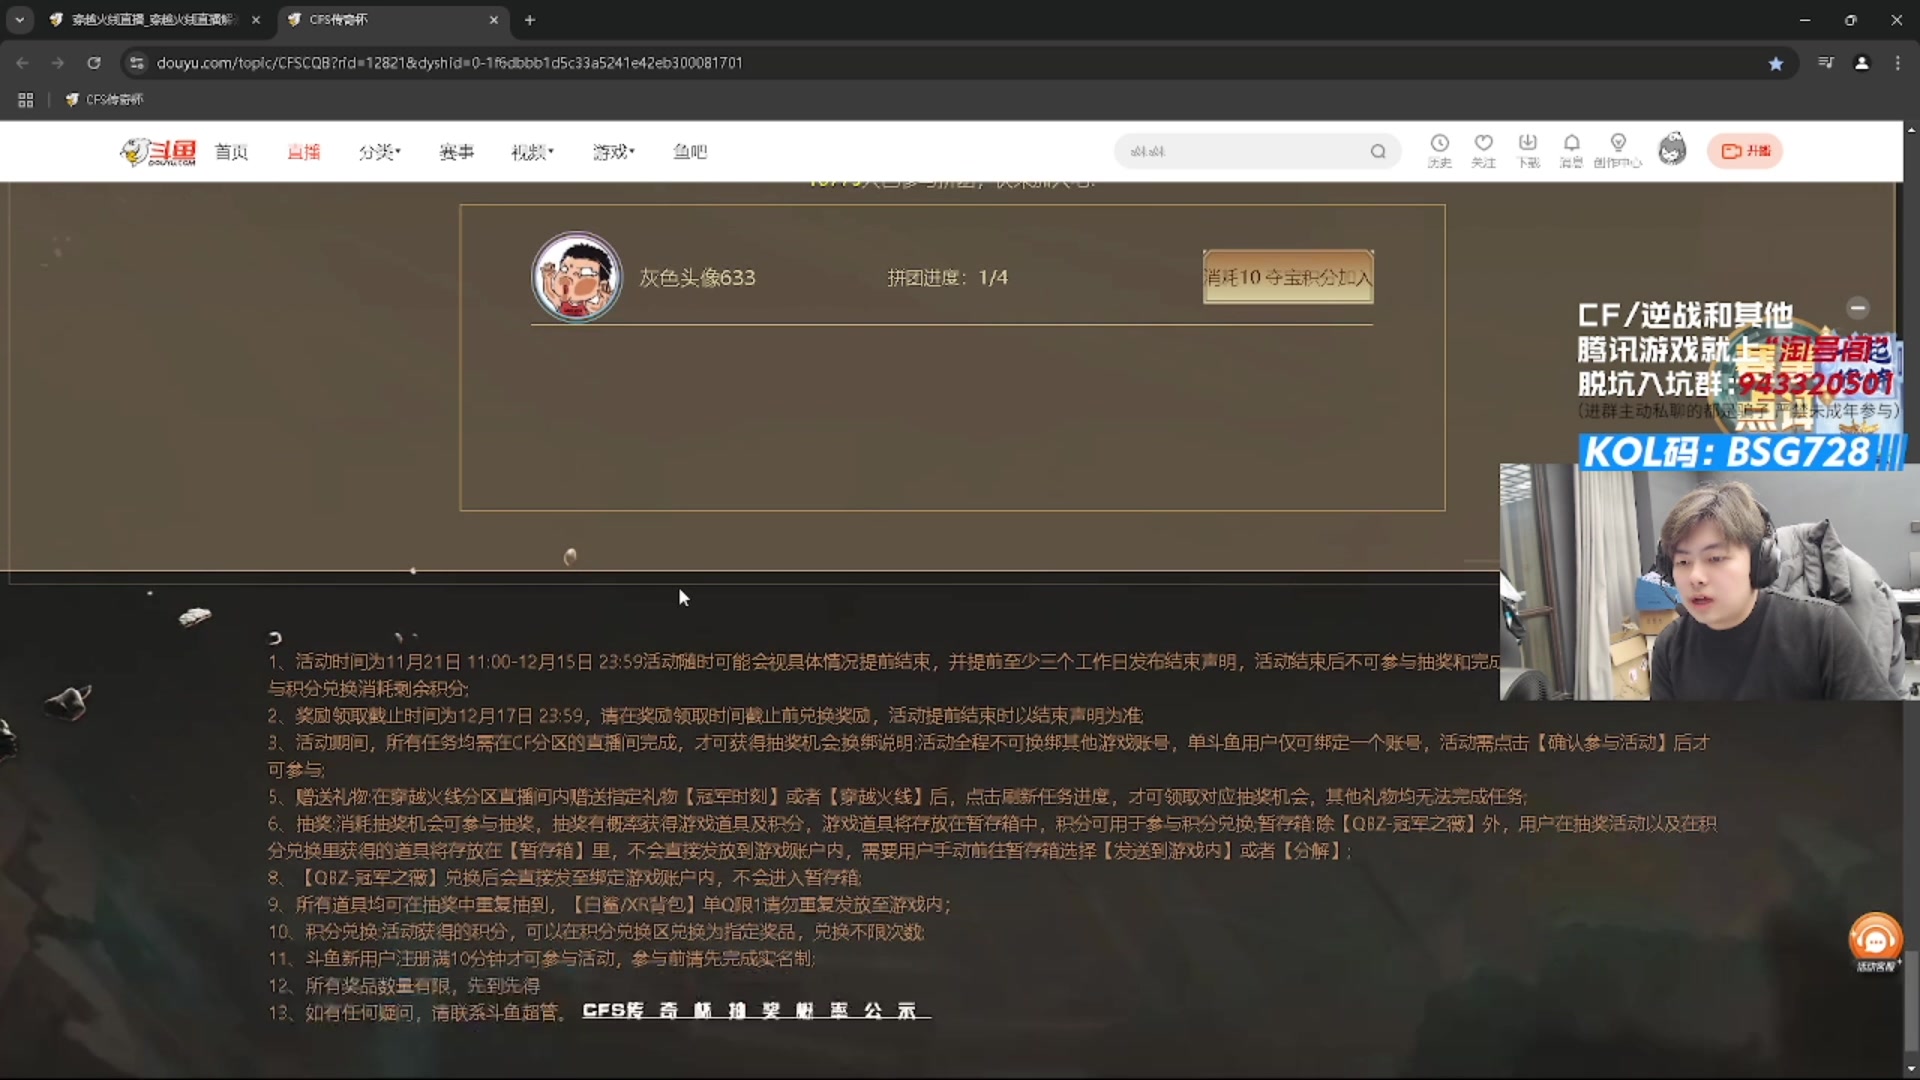This screenshot has width=1920, height=1080.
Task: Click scrollbar up arrow
Action: pos(1911,130)
